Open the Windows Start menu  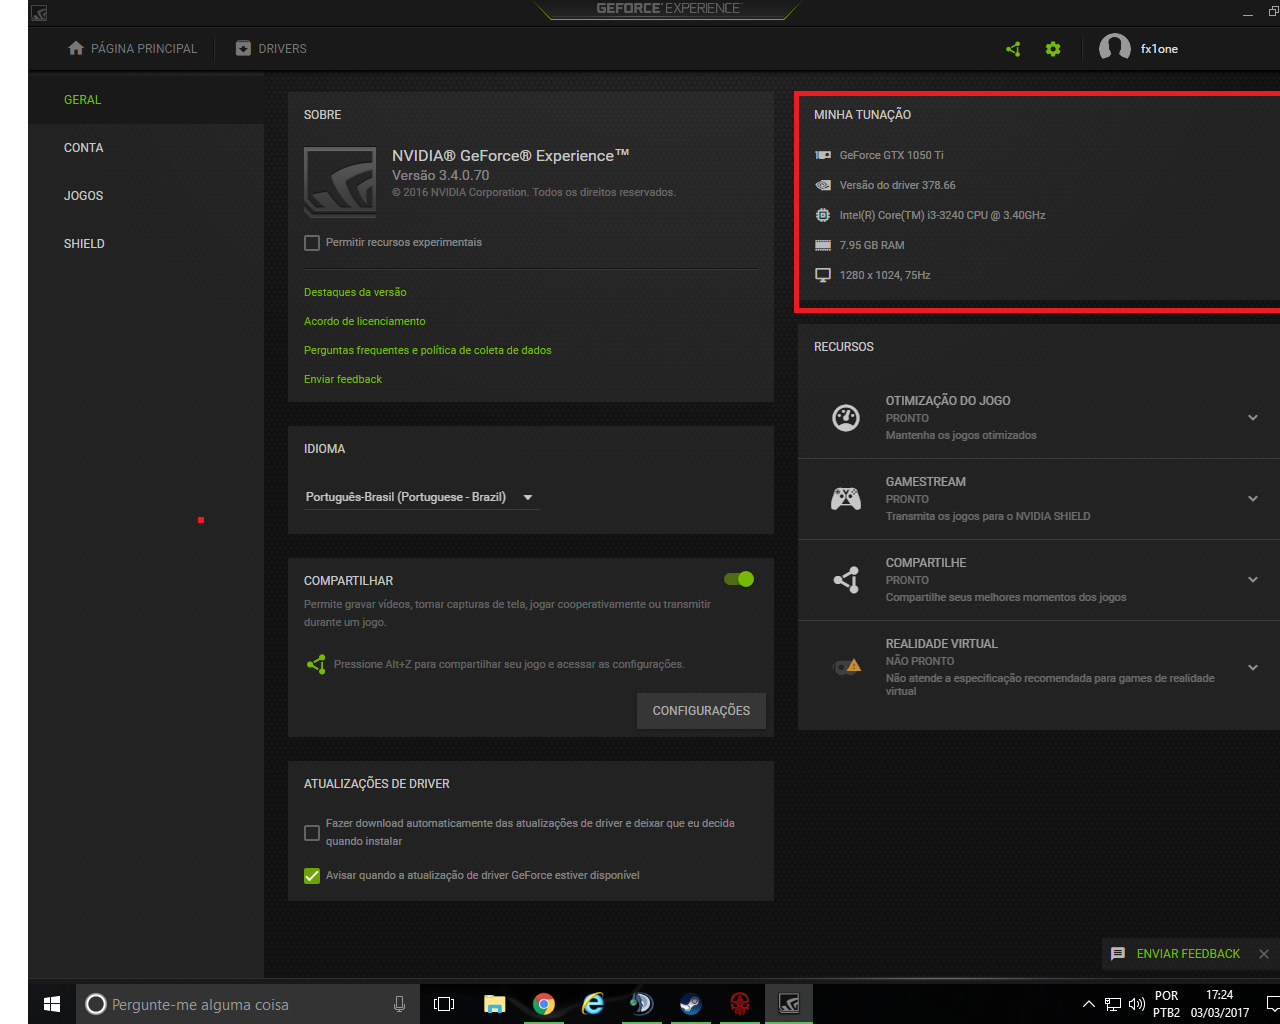pos(52,1004)
